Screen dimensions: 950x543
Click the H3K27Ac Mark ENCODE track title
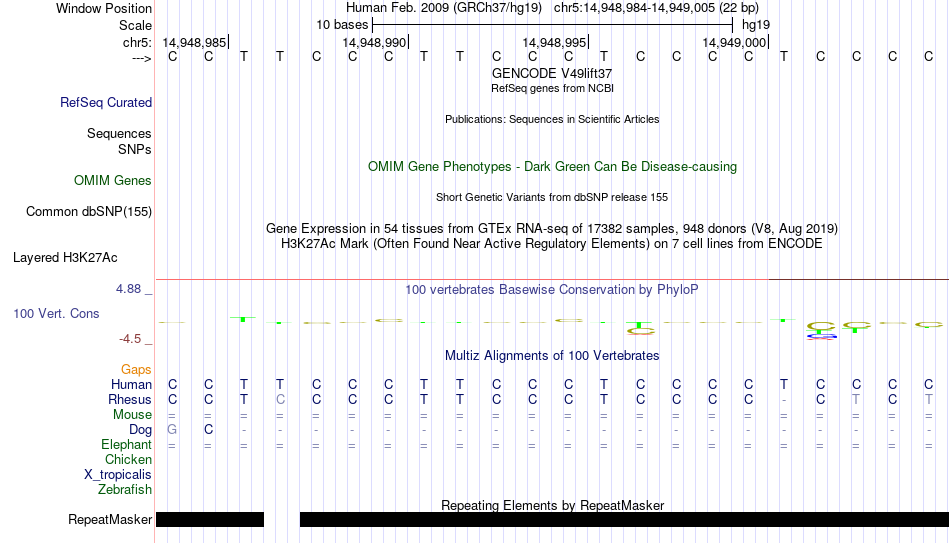tap(552, 244)
